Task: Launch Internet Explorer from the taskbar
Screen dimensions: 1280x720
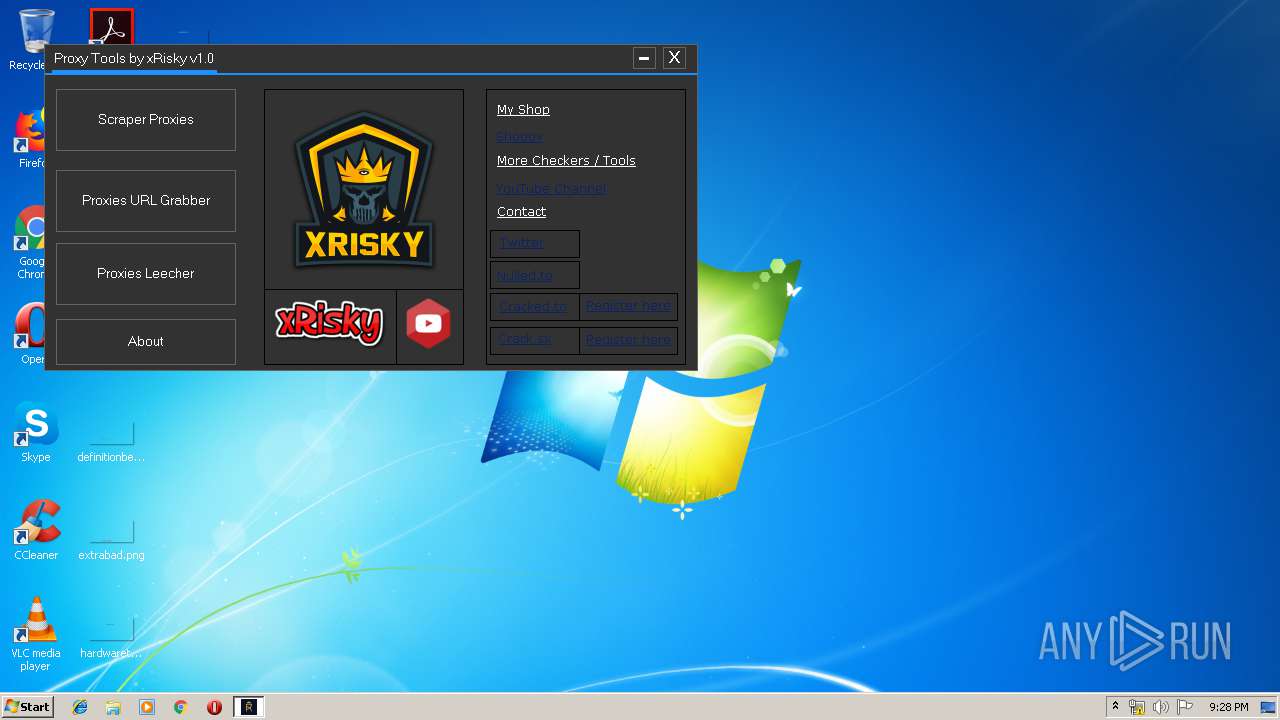Action: [x=80, y=707]
